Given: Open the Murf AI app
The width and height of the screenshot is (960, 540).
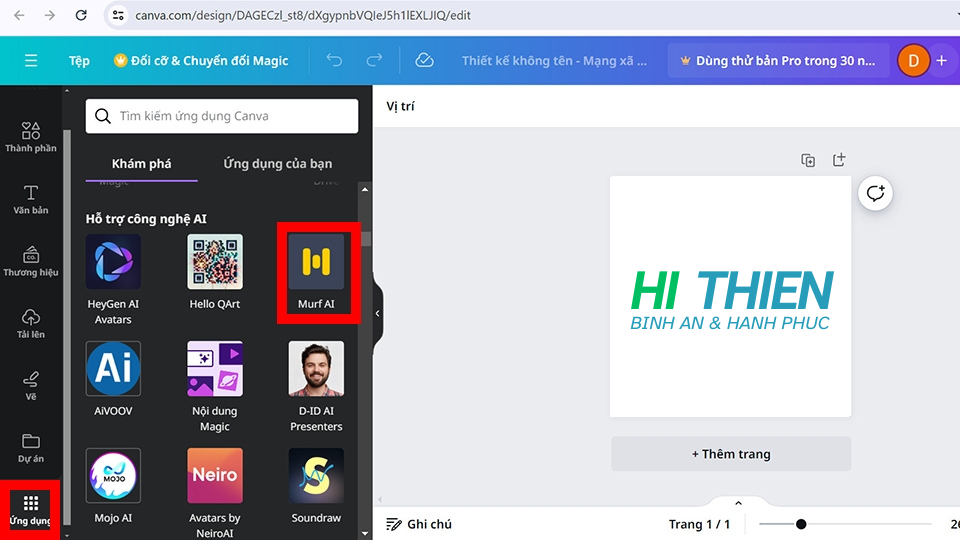Looking at the screenshot, I should coord(316,262).
